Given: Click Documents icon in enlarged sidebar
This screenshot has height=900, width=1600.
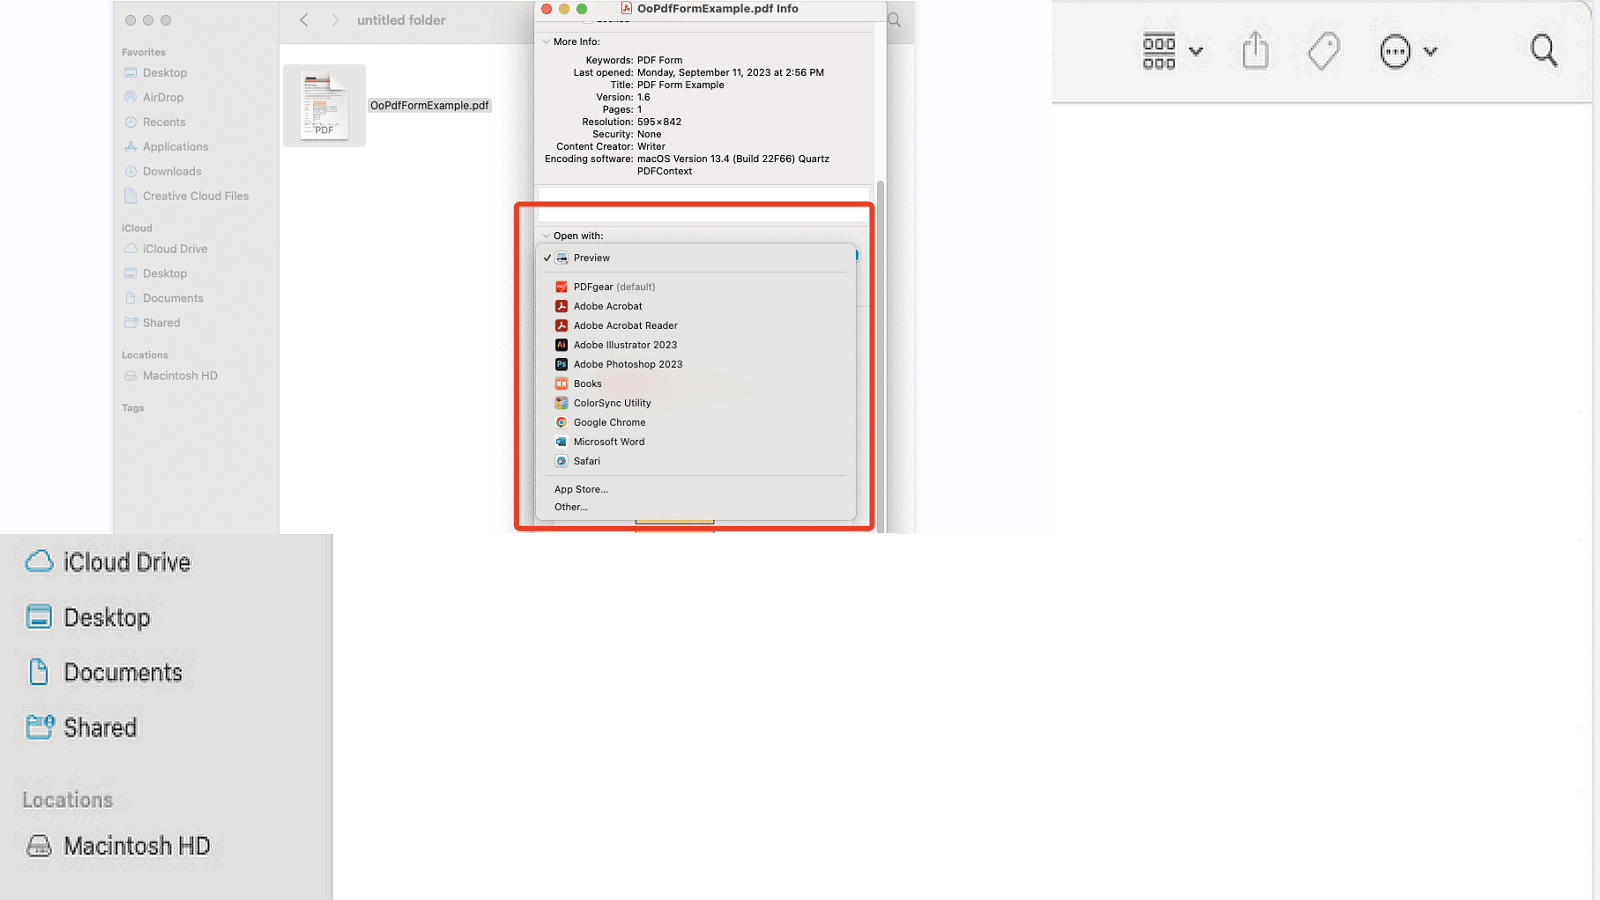Looking at the screenshot, I should (39, 672).
